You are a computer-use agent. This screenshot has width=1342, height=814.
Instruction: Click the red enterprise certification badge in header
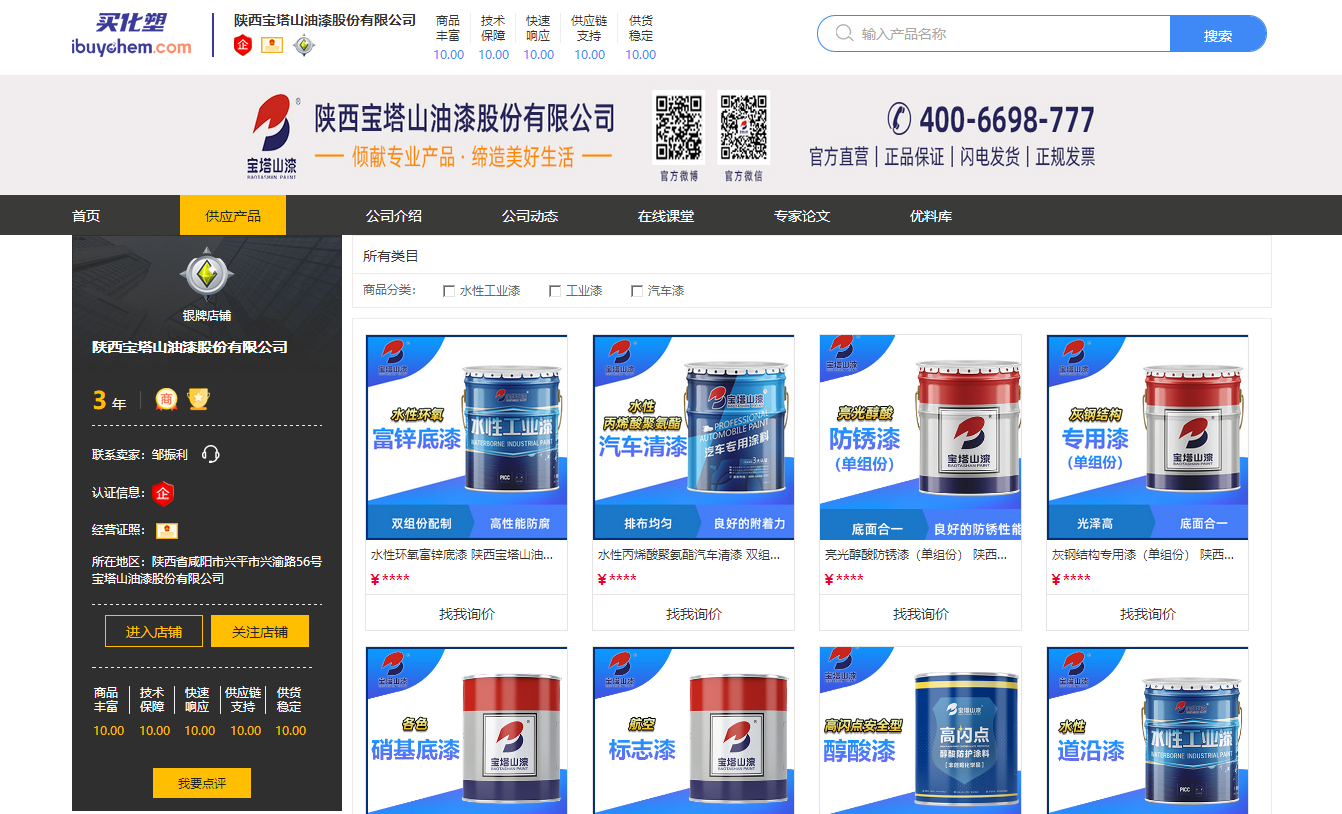[243, 45]
